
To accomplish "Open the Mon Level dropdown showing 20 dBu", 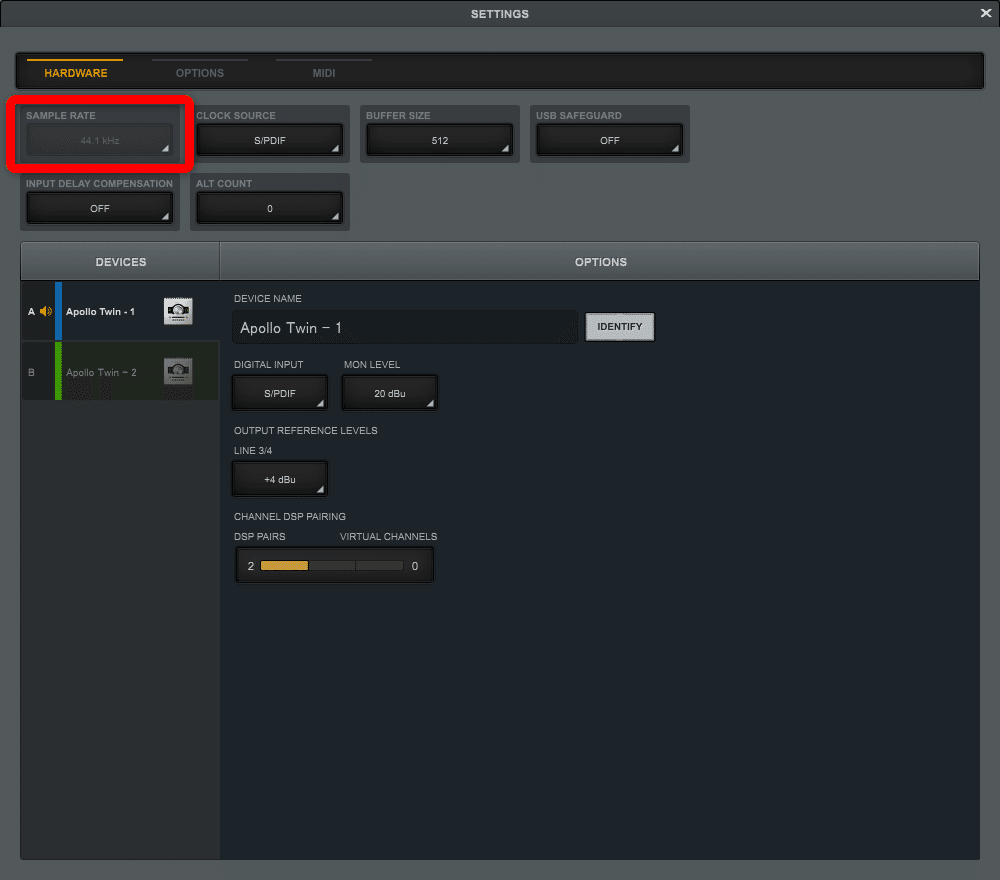I will click(x=390, y=393).
